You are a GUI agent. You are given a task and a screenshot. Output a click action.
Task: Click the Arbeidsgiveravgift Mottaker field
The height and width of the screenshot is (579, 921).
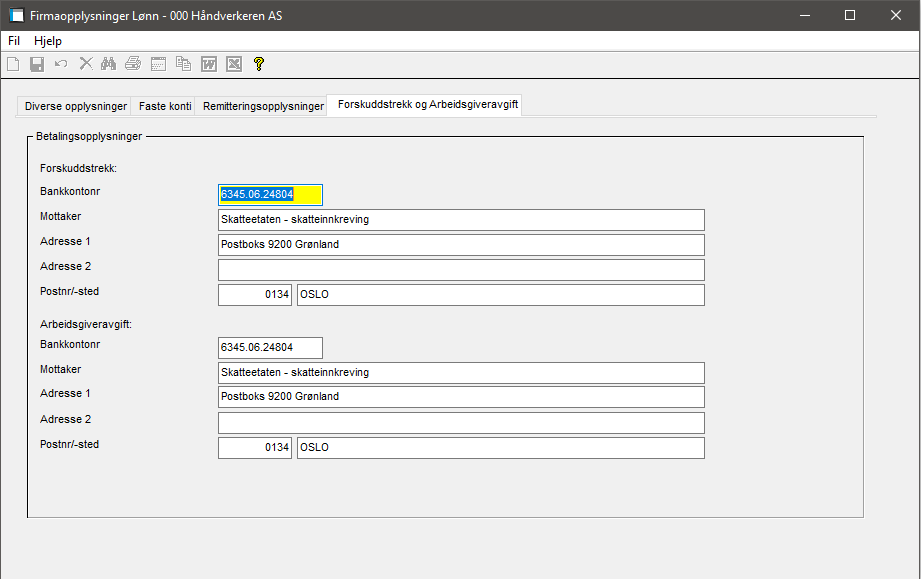[x=460, y=372]
